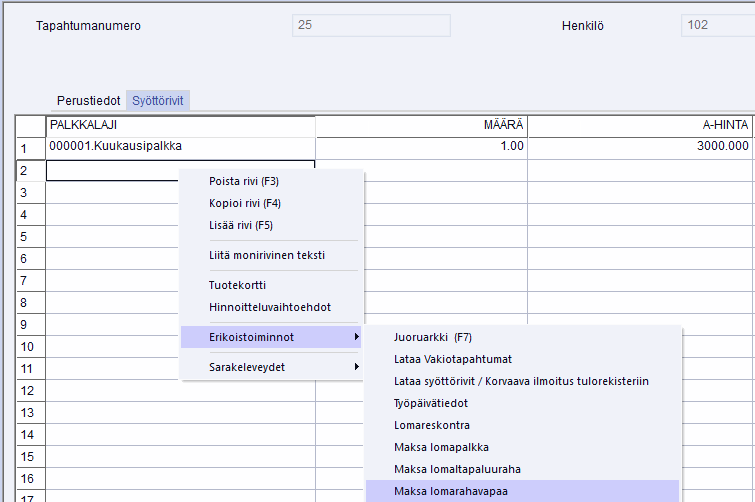Viewport: 755px width, 502px height.
Task: Switch to the Syöttörivit tab
Action: pos(159,101)
